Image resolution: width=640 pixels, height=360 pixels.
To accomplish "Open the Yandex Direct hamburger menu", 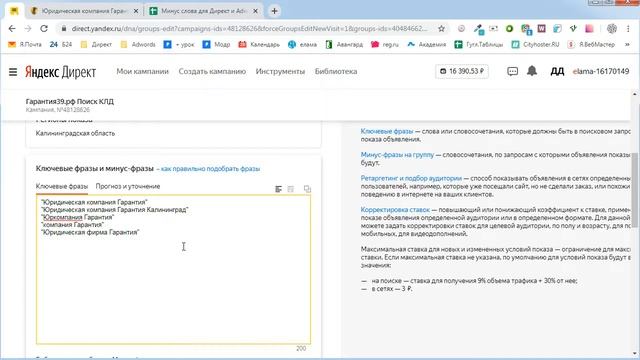I will [x=13, y=72].
